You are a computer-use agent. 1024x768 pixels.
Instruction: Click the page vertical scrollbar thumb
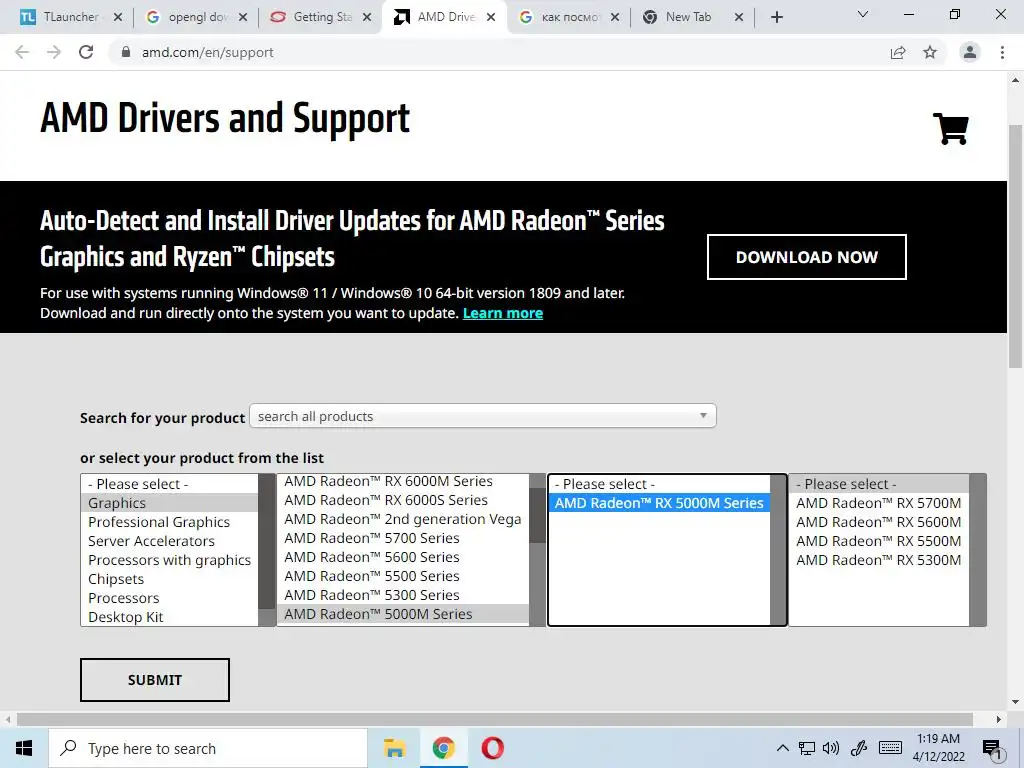[1016, 246]
